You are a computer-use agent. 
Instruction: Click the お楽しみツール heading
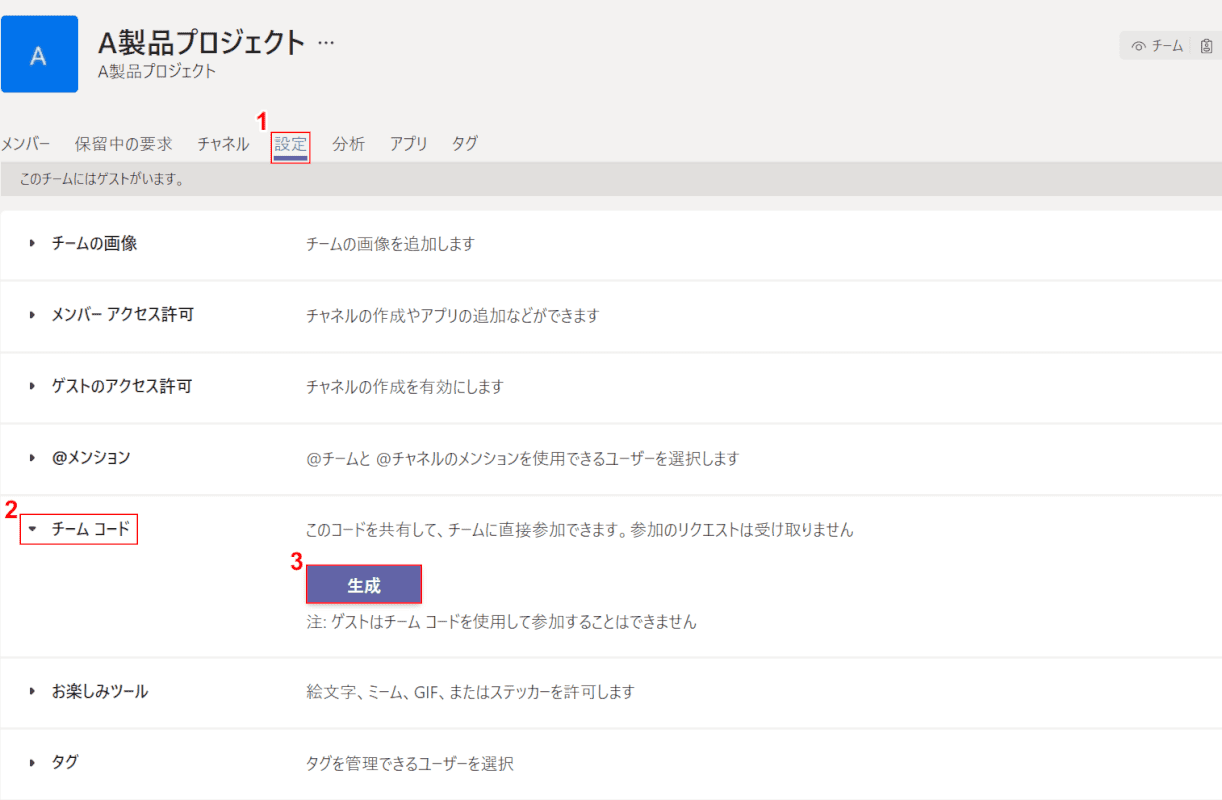click(x=100, y=691)
